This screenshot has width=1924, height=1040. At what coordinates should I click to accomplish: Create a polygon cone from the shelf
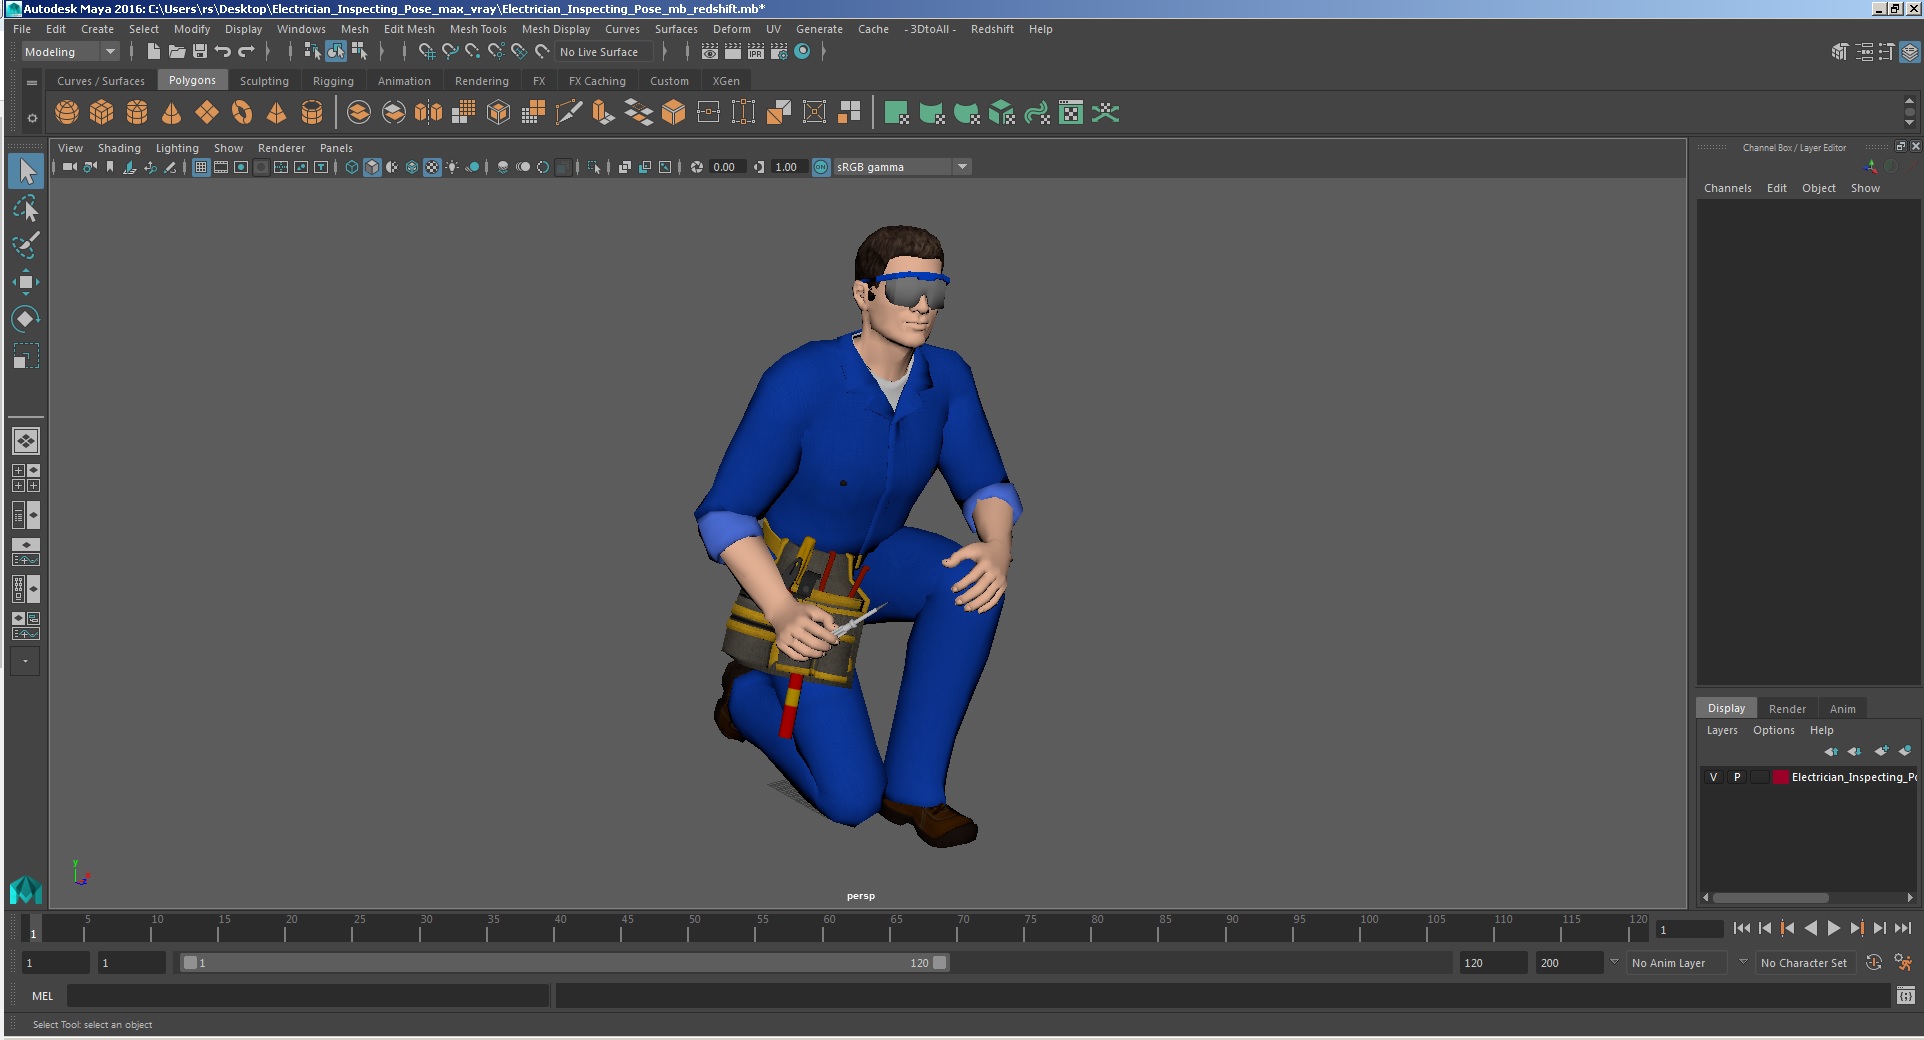[x=172, y=113]
